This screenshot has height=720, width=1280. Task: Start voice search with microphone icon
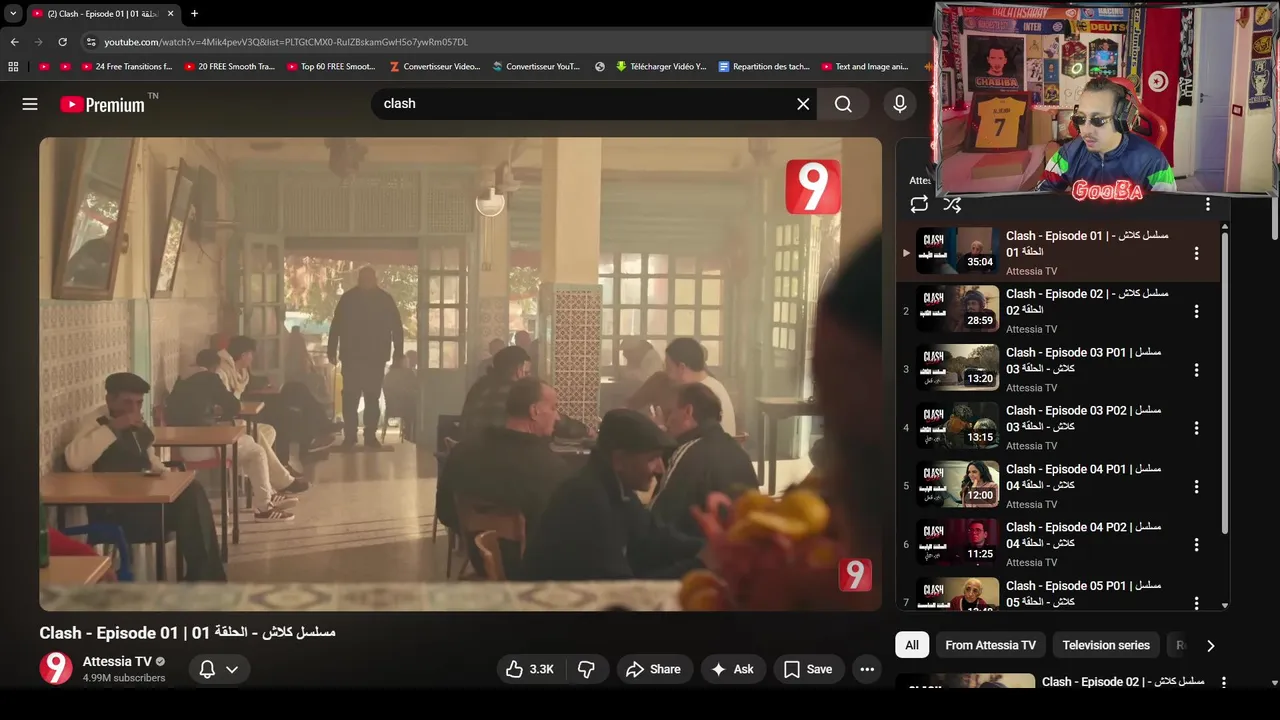(x=900, y=104)
